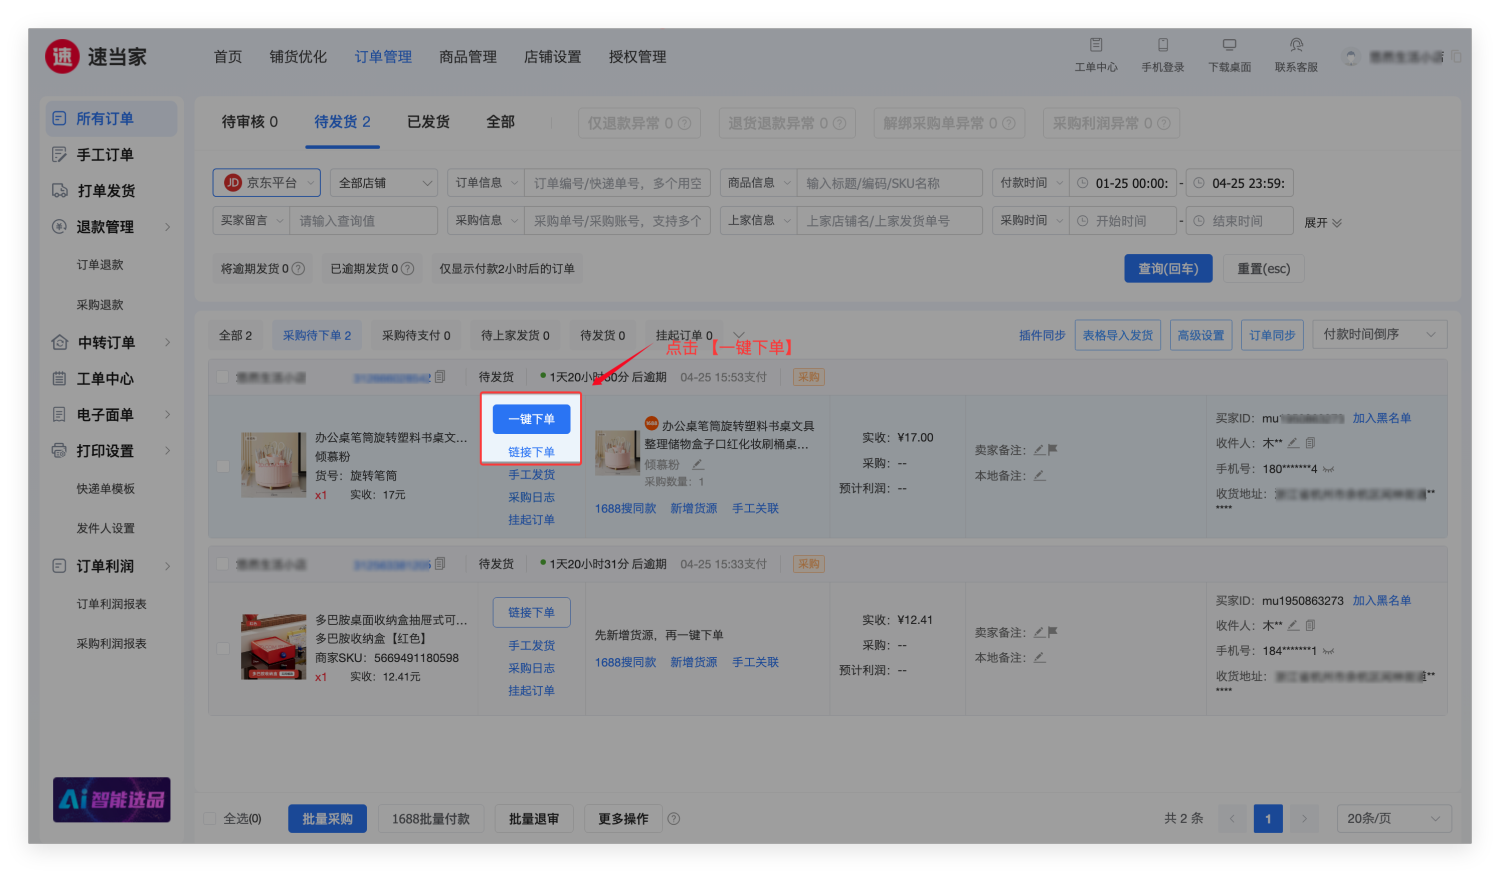Click the 1688搜同款 link on second order
The height and width of the screenshot is (872, 1500).
coord(625,662)
